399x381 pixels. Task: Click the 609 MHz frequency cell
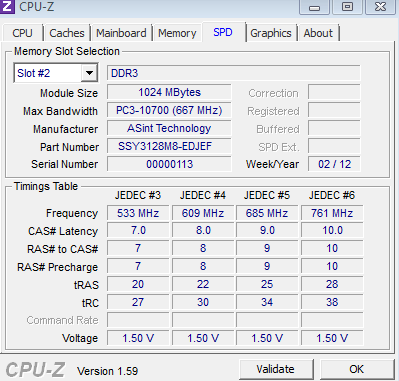click(203, 213)
